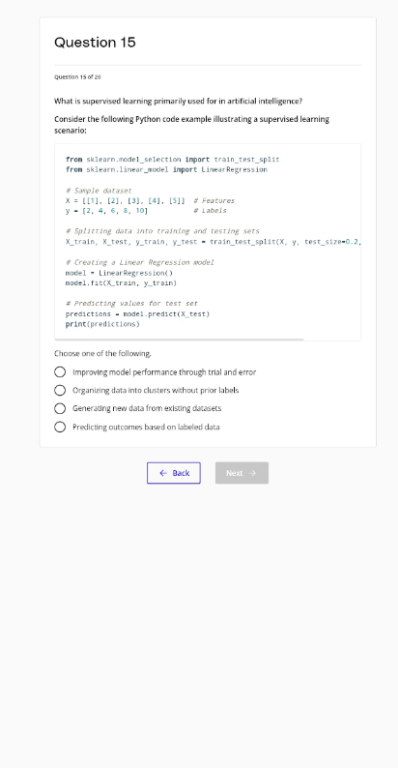Click the 'Choose one of the following' prompt

click(x=103, y=354)
